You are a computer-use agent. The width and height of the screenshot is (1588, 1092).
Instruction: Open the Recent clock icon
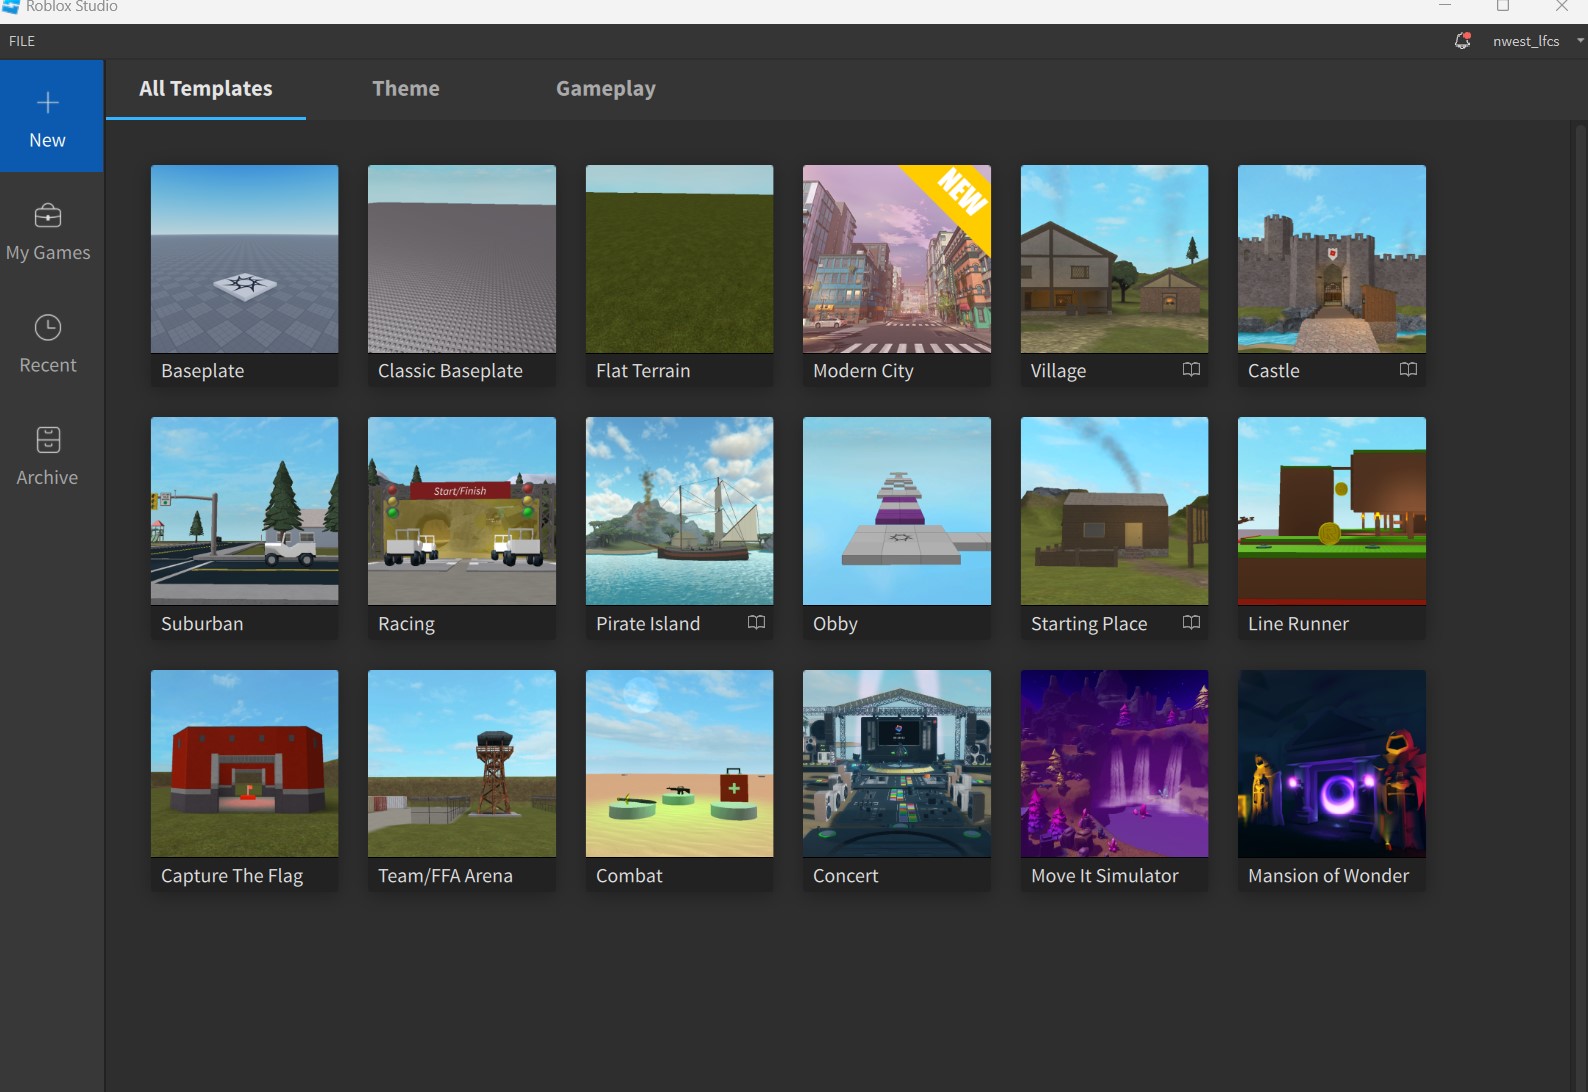[48, 328]
